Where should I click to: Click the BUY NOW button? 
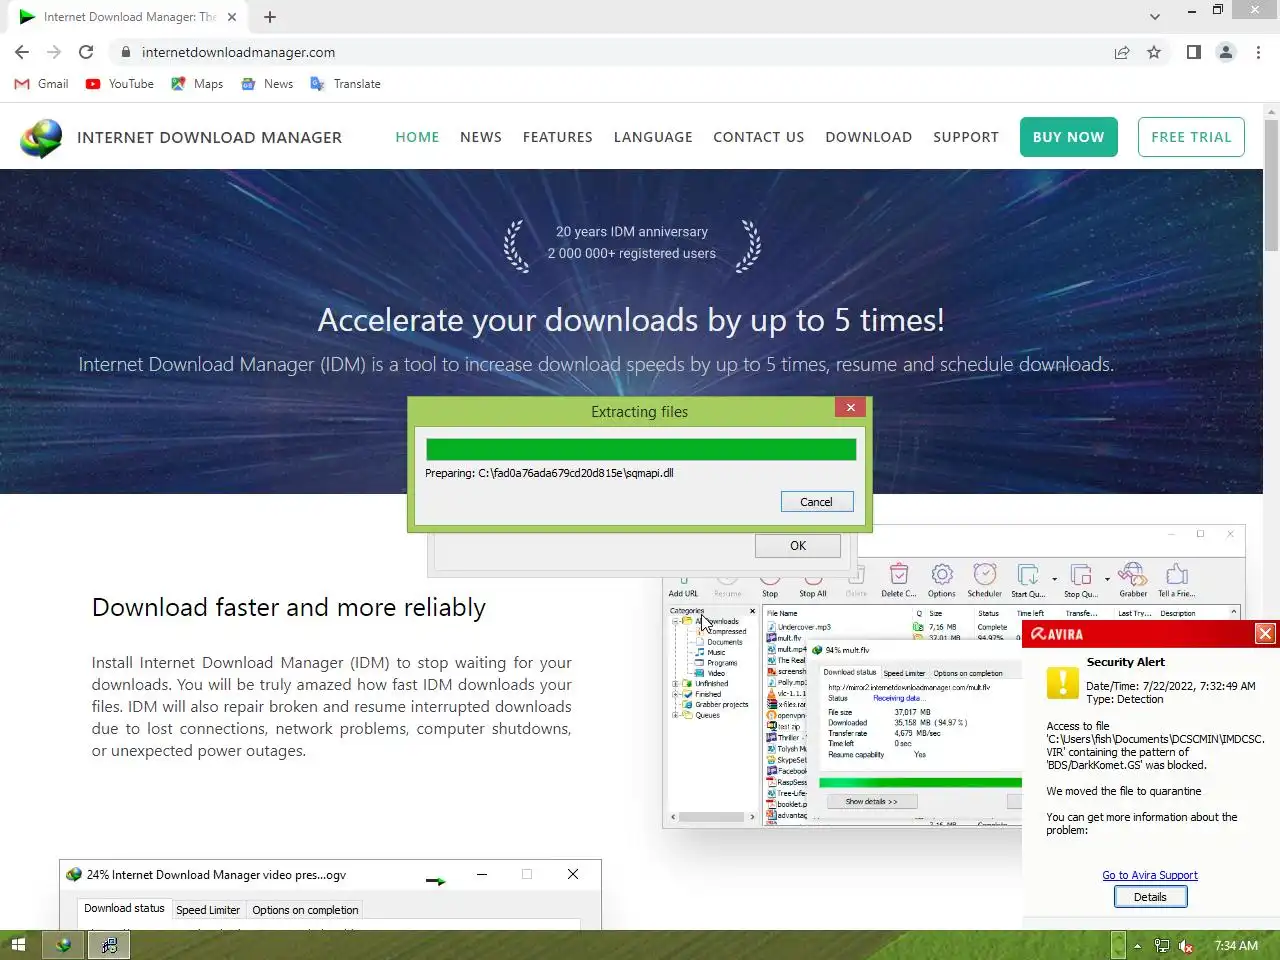1069,137
